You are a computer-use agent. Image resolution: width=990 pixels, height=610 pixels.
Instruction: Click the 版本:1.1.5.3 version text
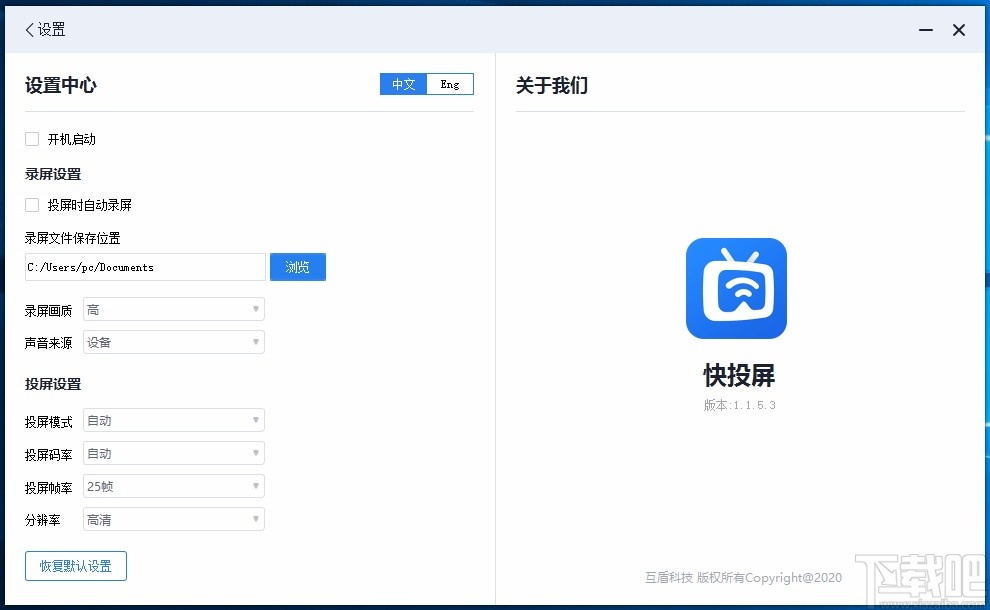coord(739,405)
